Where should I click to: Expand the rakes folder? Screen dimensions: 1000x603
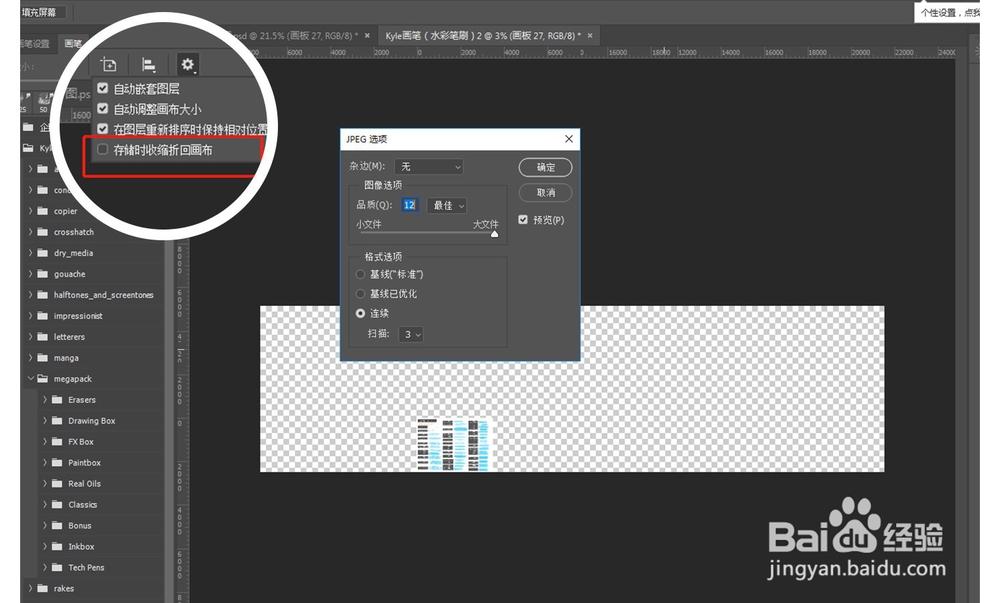30,588
